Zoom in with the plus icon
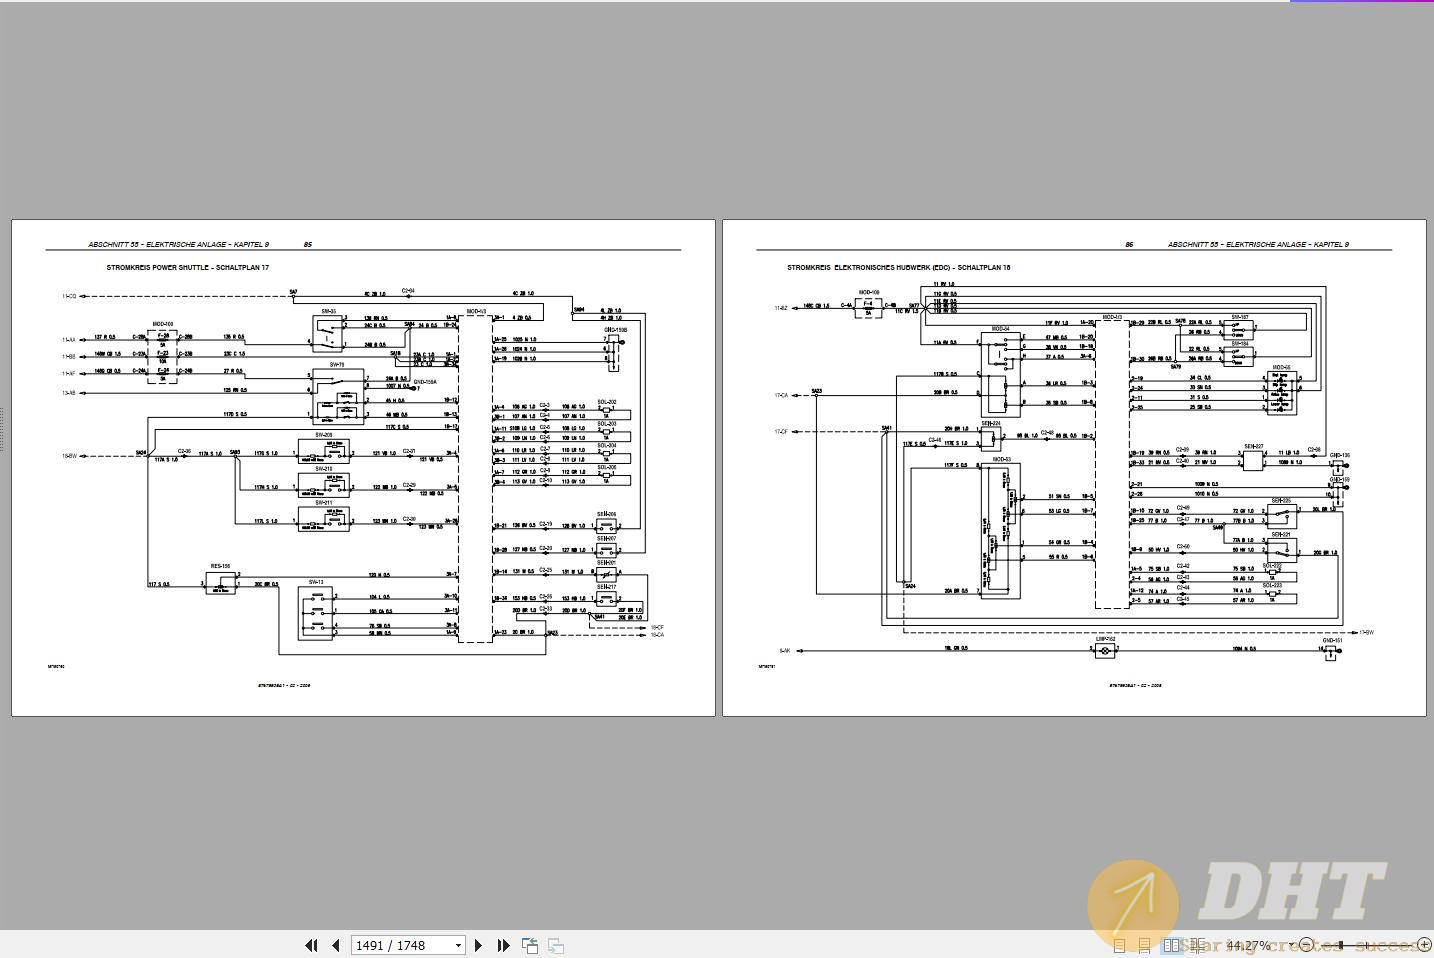The height and width of the screenshot is (958, 1434). tap(1424, 944)
